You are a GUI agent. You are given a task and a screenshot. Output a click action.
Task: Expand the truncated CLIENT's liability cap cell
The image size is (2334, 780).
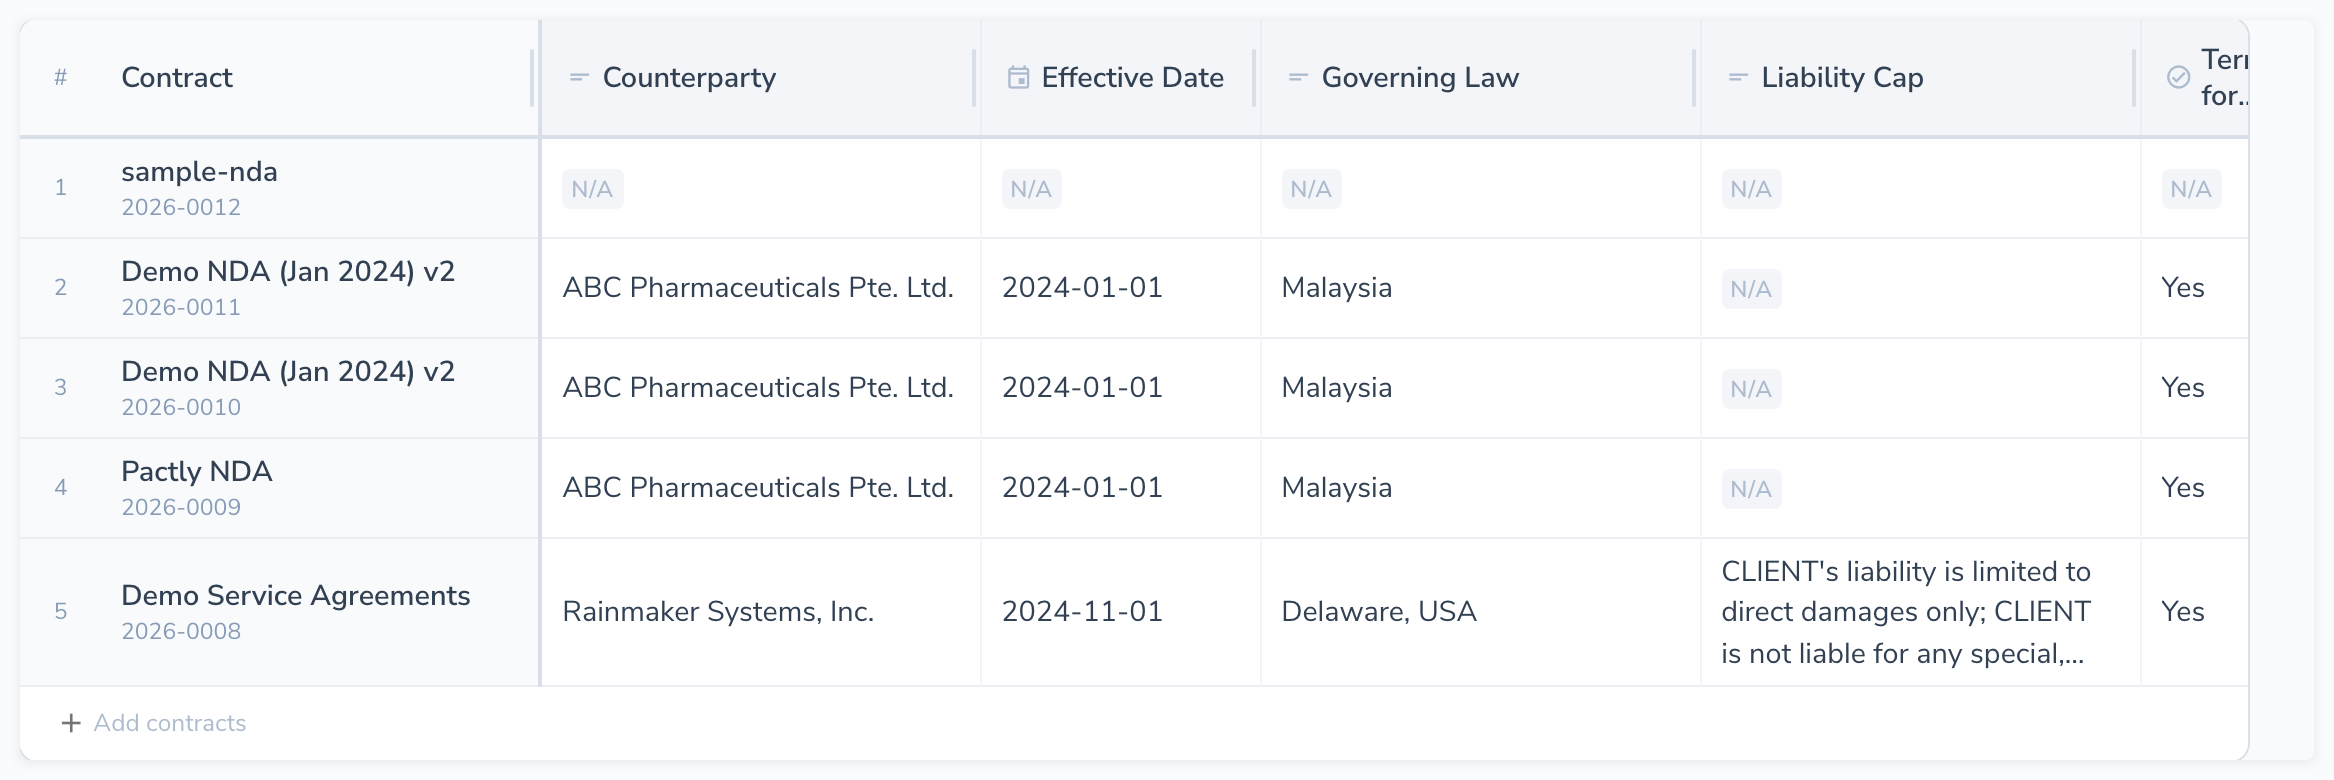[x=1905, y=612]
